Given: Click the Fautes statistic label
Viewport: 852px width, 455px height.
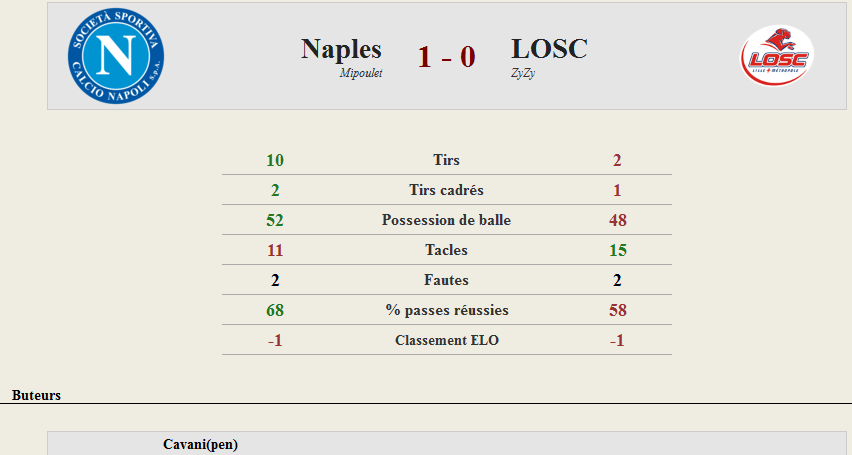Looking at the screenshot, I should pos(446,279).
